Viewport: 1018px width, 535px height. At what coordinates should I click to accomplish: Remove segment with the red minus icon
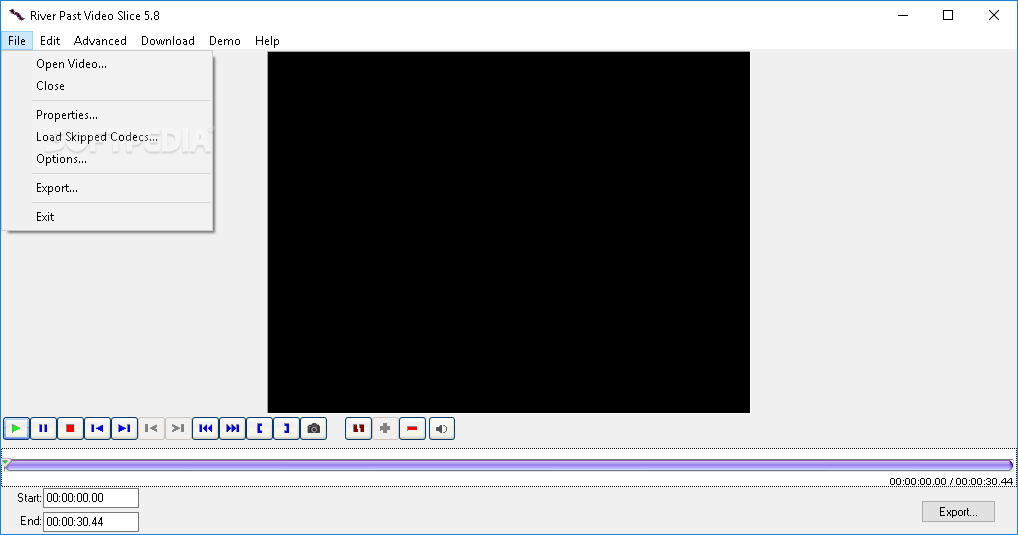pyautogui.click(x=412, y=429)
